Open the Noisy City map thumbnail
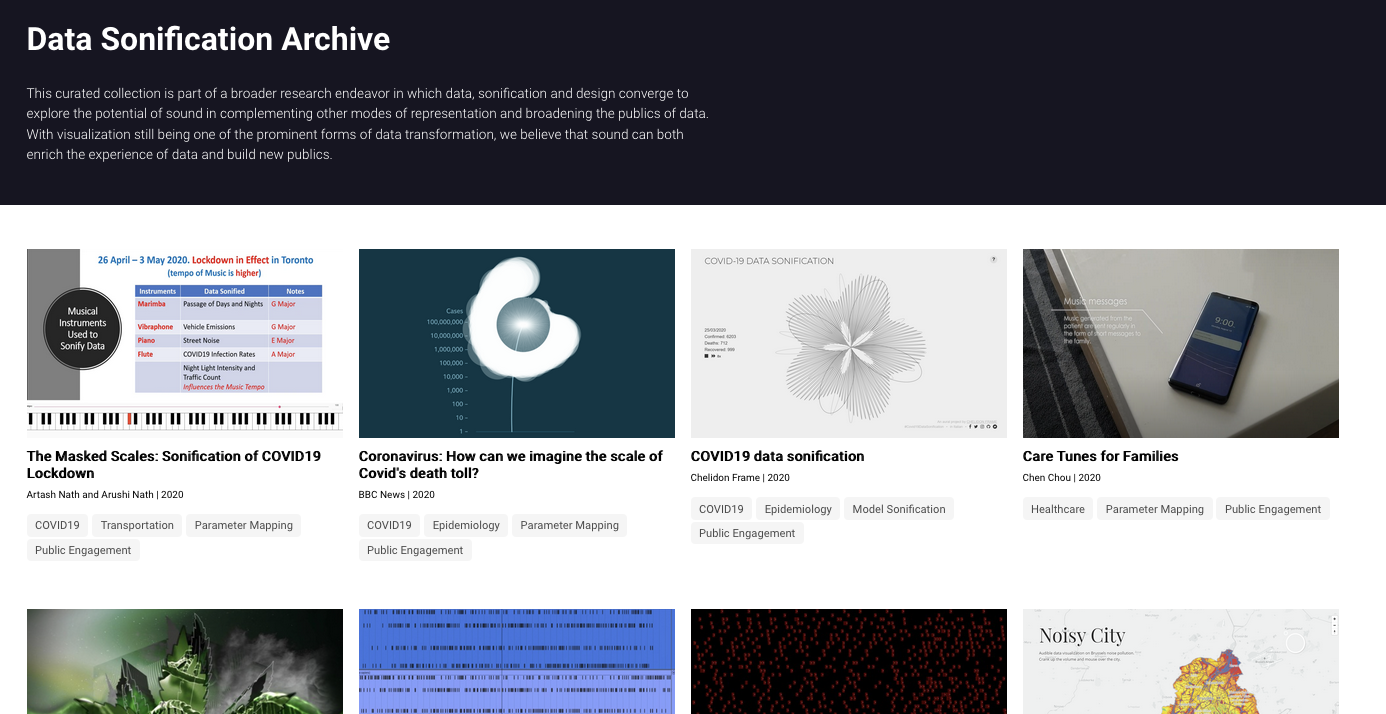The width and height of the screenshot is (1386, 714). pos(1180,661)
